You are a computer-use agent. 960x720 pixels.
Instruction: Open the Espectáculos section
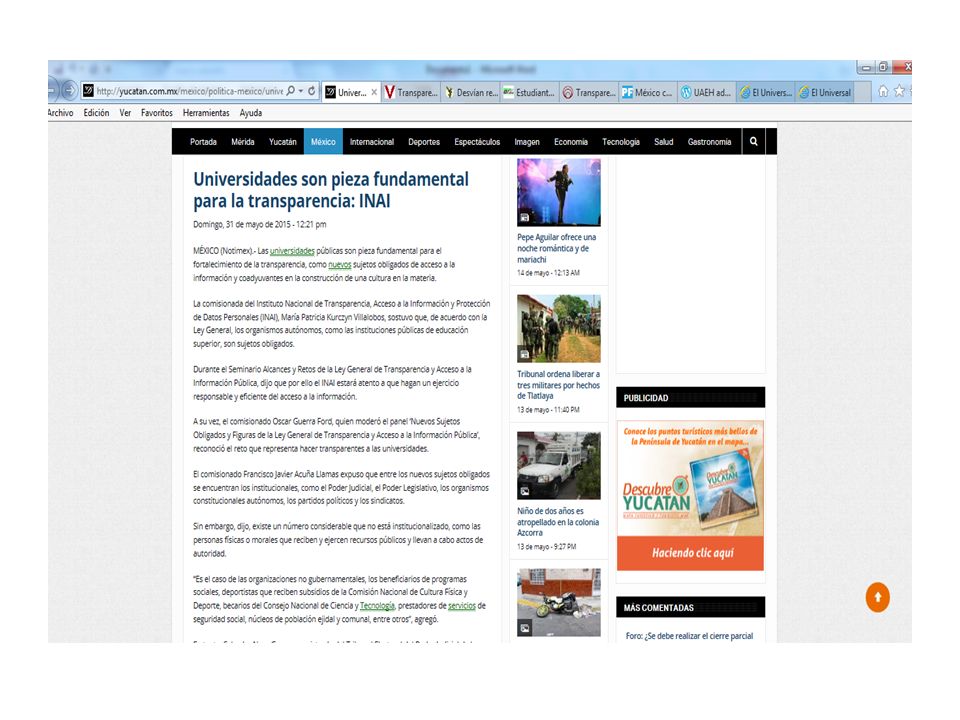point(477,141)
